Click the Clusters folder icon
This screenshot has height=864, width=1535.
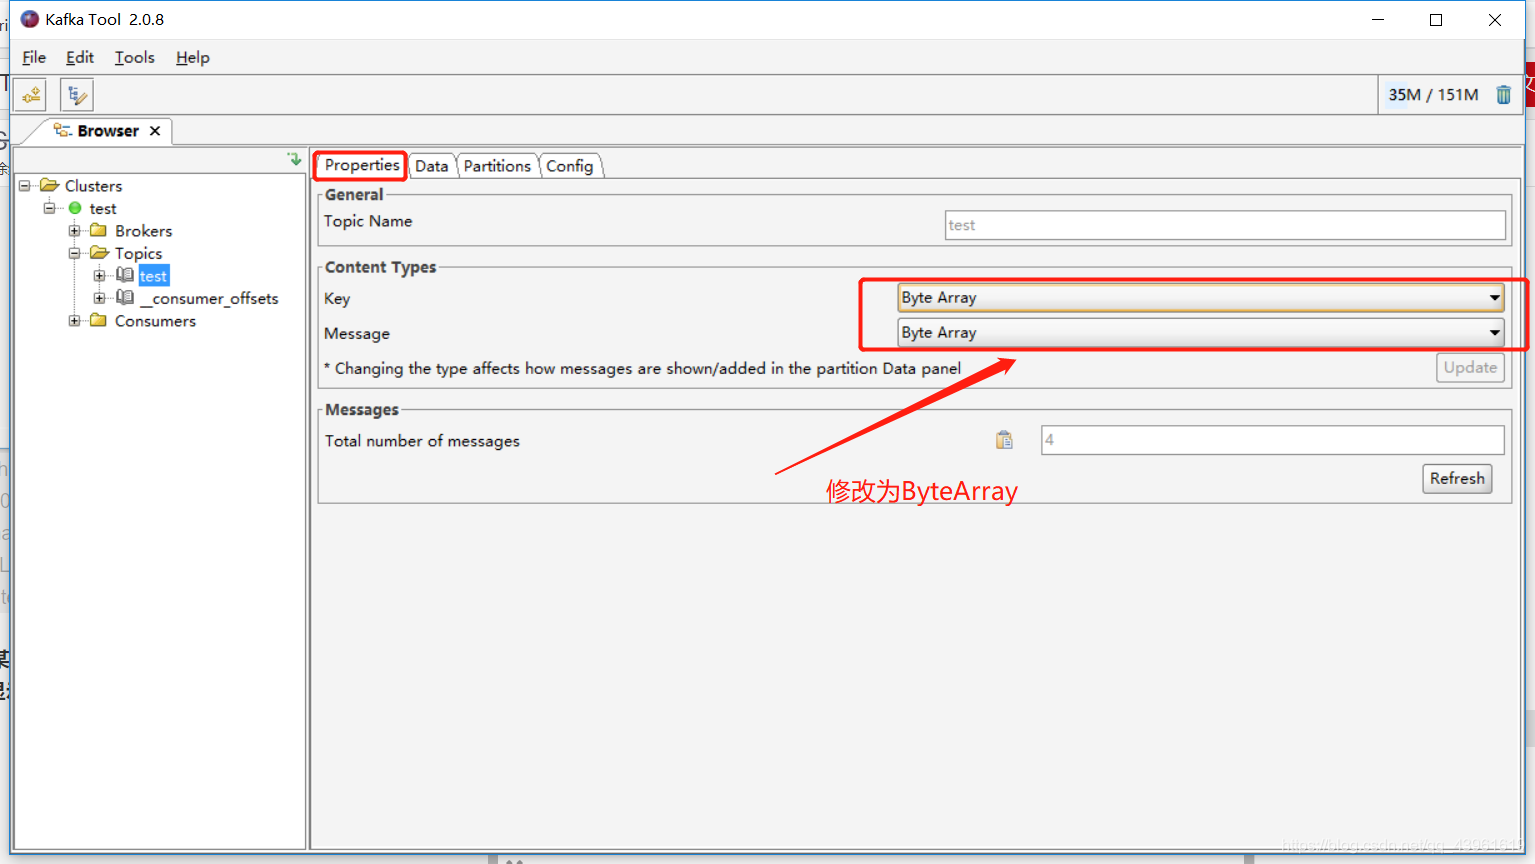pyautogui.click(x=49, y=185)
